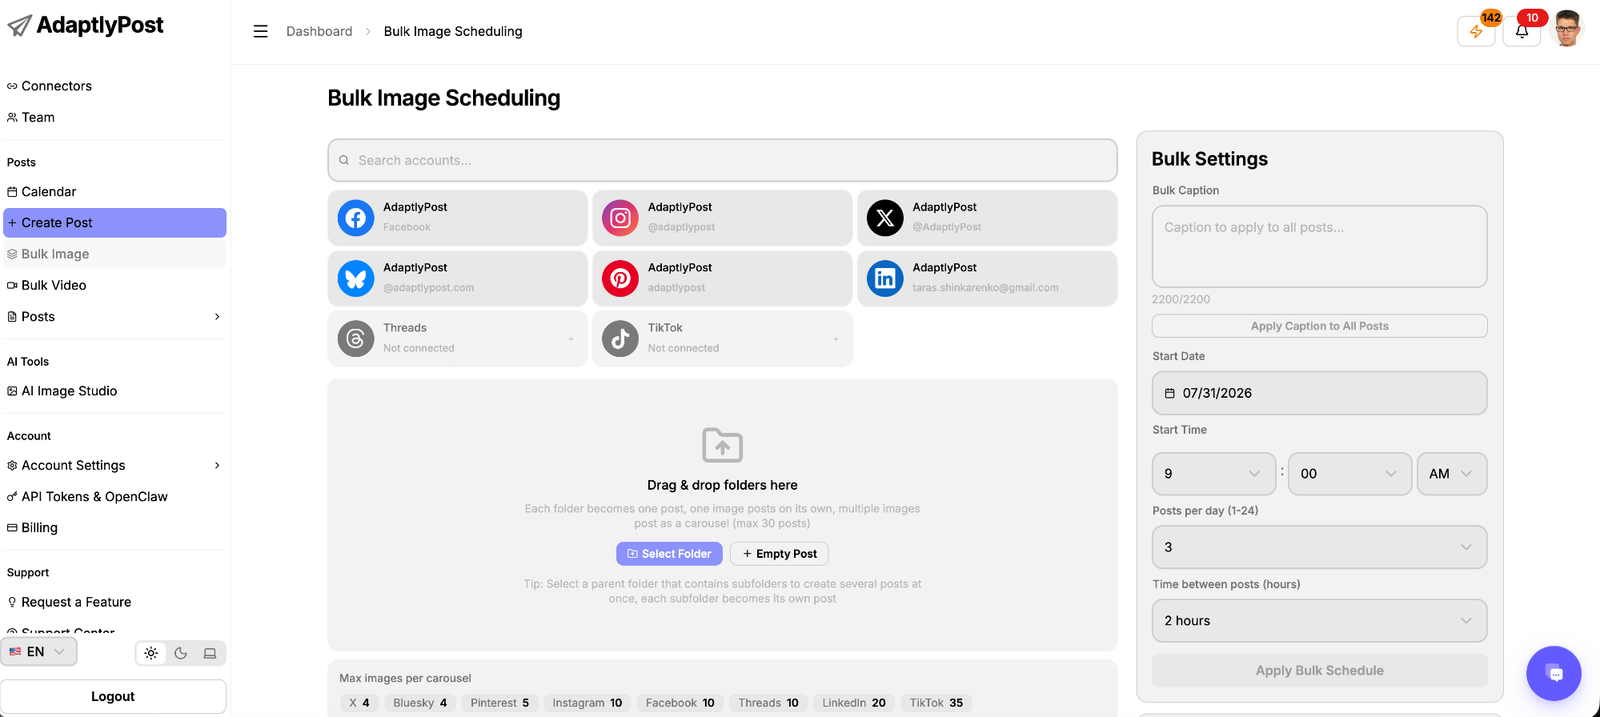Viewport: 1600px width, 717px height.
Task: Open Team in the sidebar
Action: 114,117
